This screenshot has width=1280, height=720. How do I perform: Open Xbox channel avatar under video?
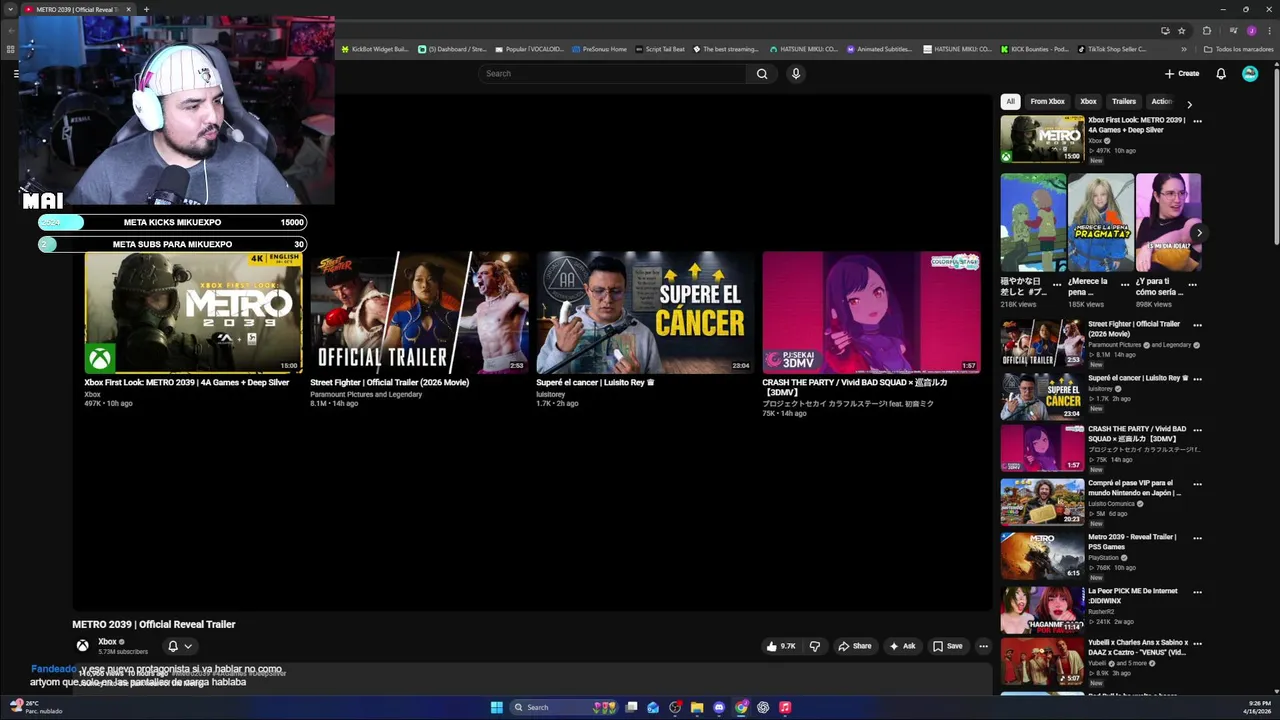83,645
